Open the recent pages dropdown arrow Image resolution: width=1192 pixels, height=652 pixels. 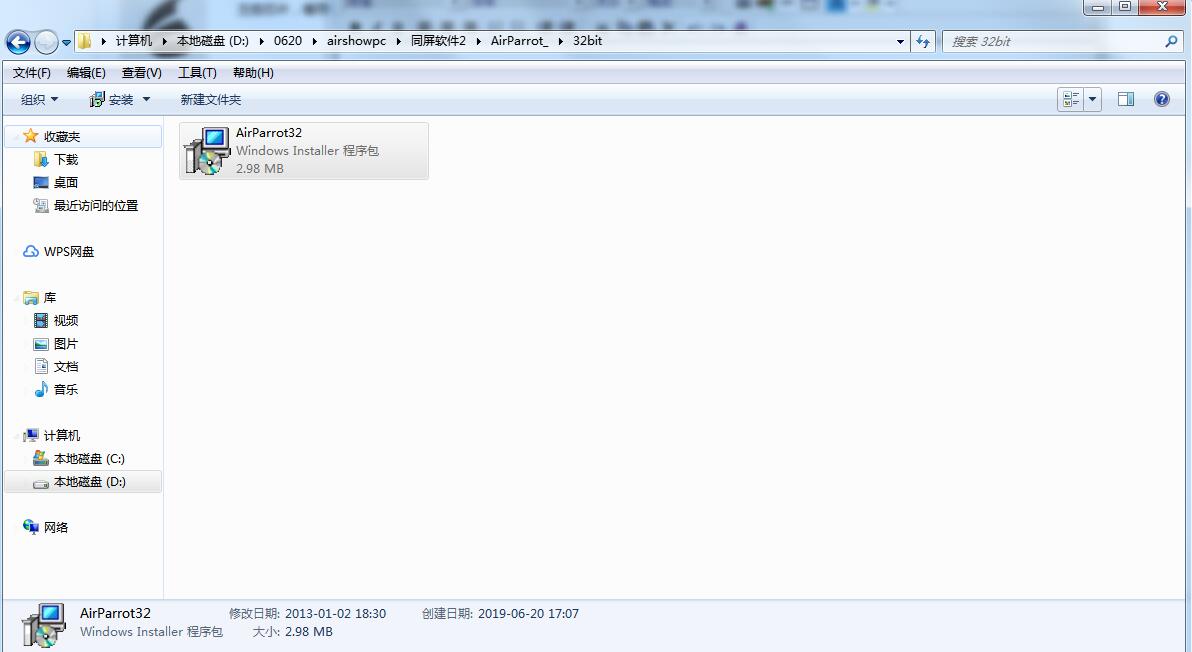click(67, 43)
